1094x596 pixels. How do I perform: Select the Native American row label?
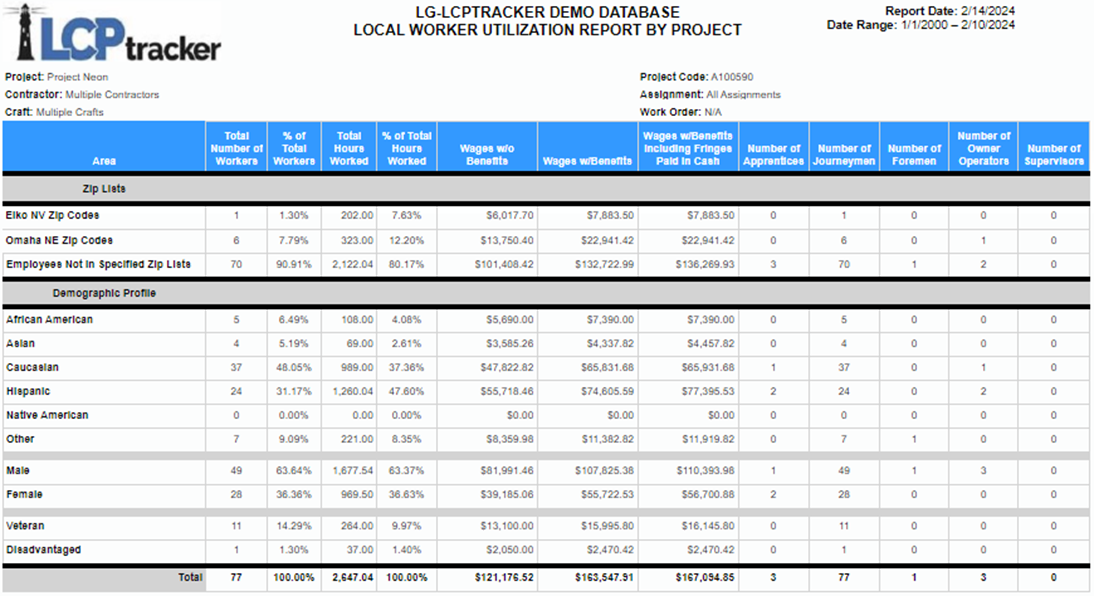pyautogui.click(x=47, y=415)
